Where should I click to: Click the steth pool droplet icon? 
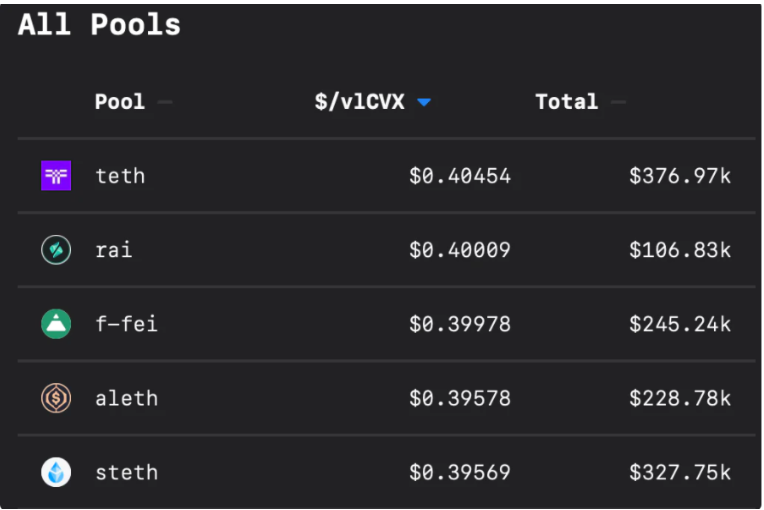(56, 472)
